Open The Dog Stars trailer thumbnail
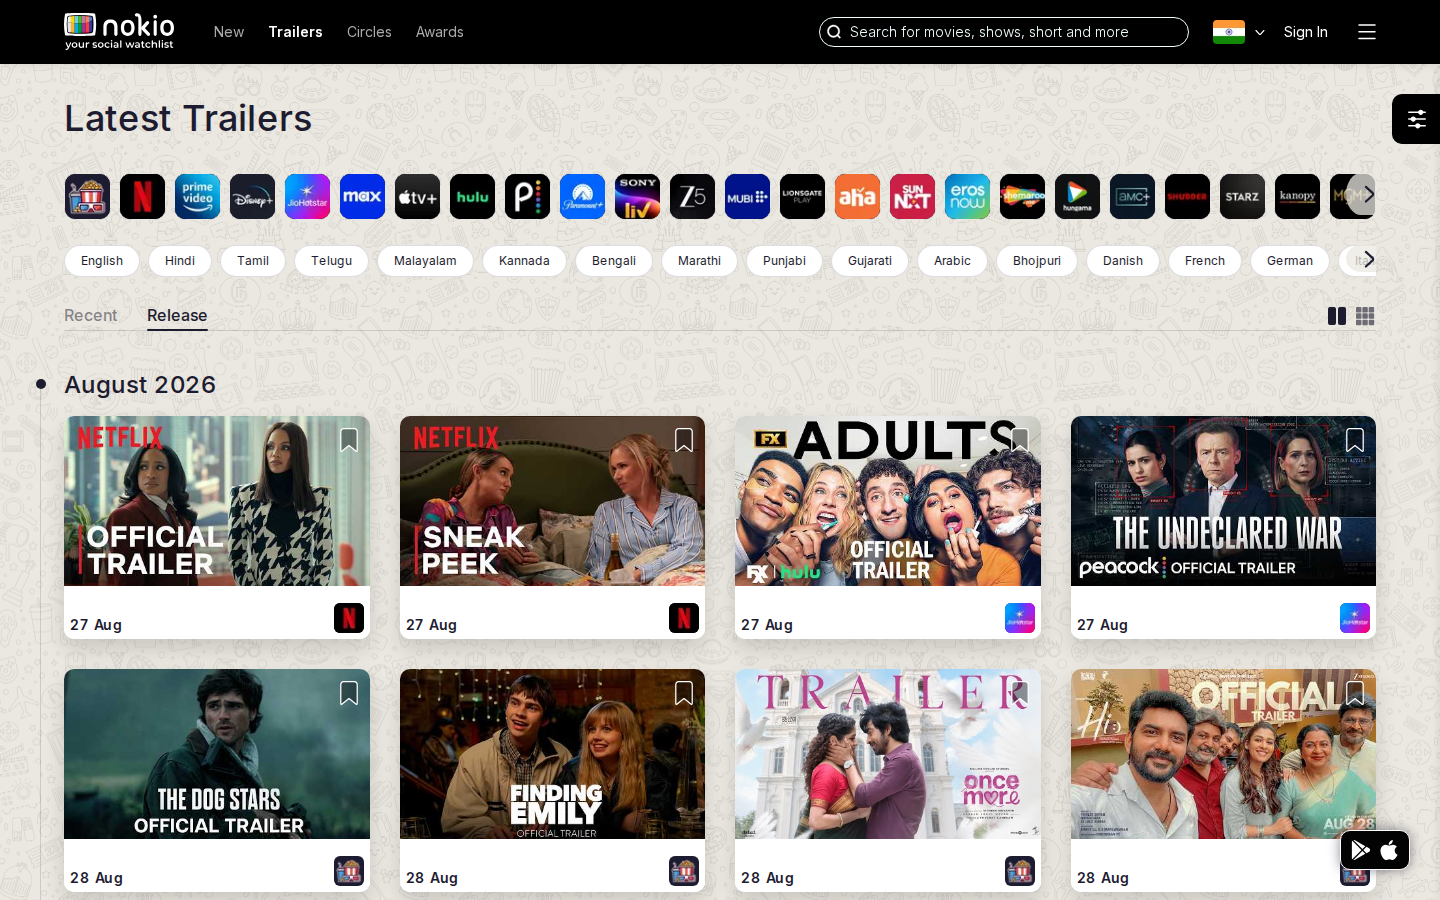 [x=217, y=754]
